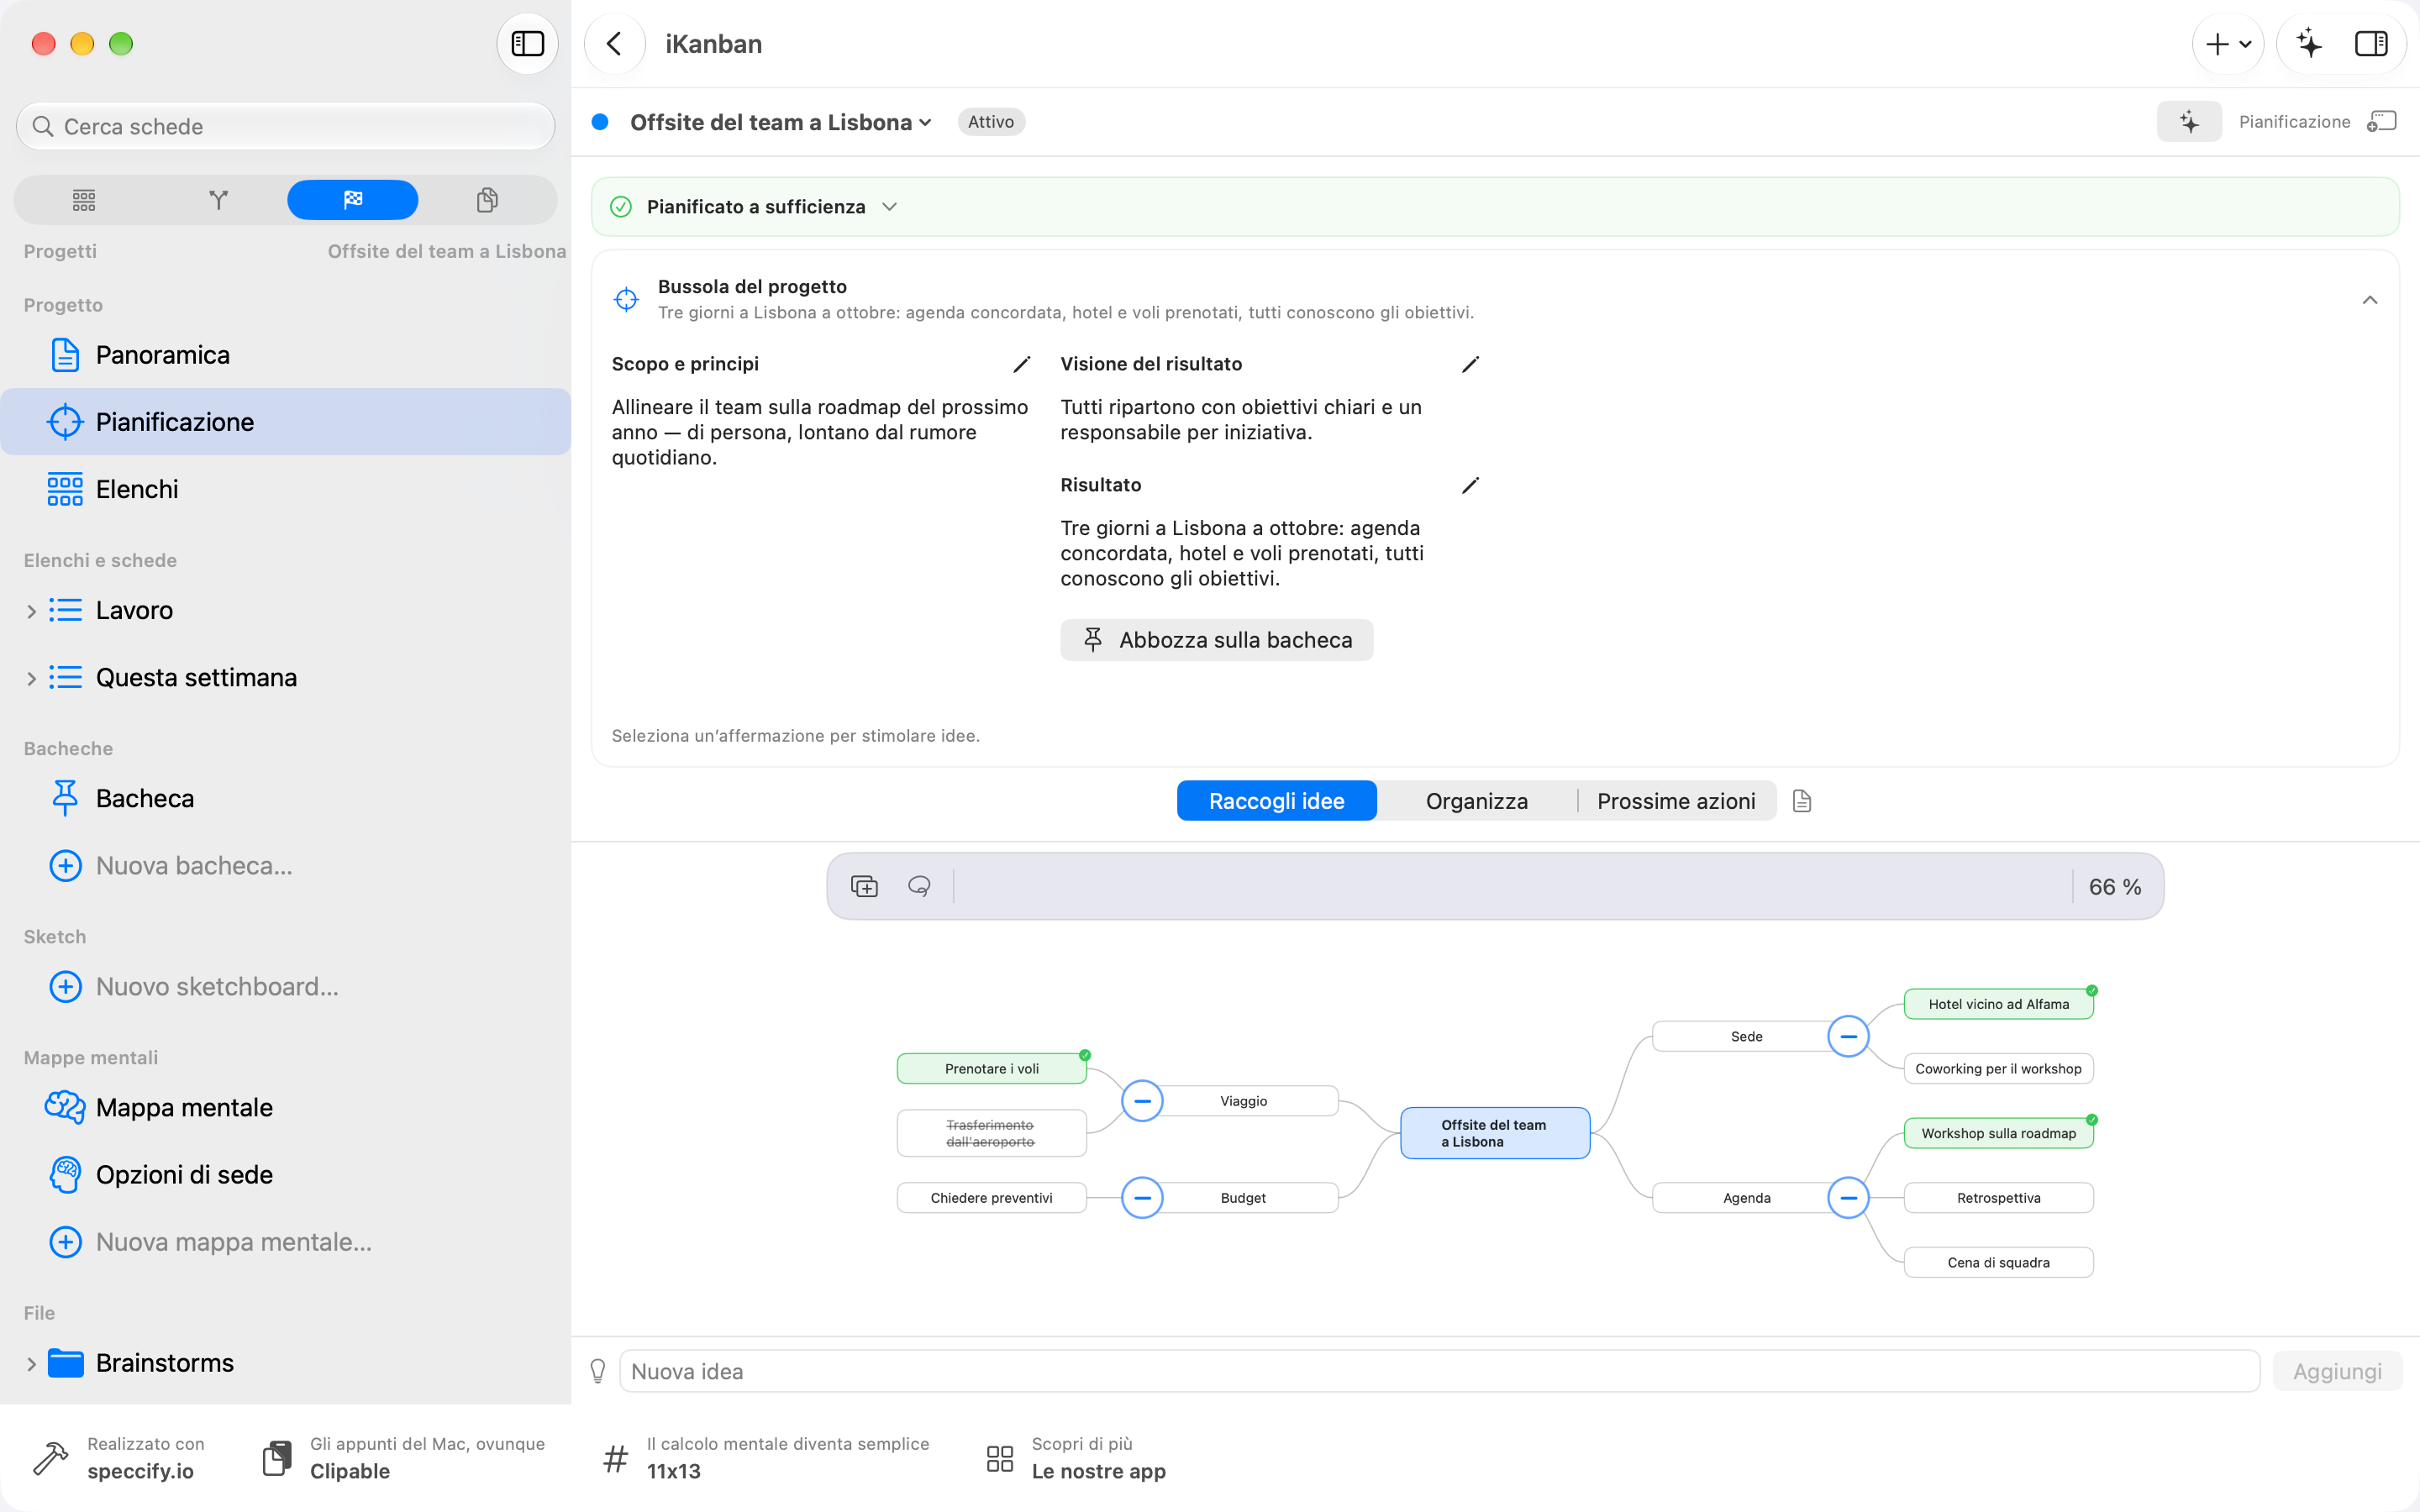The width and height of the screenshot is (2420, 1512).
Task: Select the grid lists view in sidebar switcher
Action: [x=84, y=200]
